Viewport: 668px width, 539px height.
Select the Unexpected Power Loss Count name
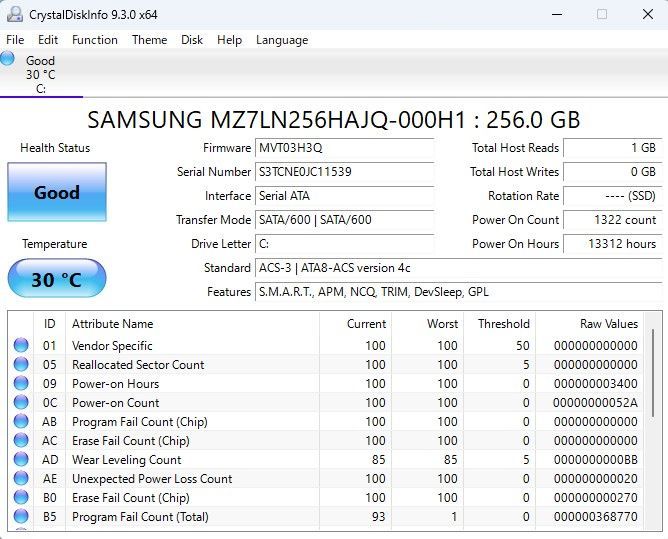[x=152, y=478]
